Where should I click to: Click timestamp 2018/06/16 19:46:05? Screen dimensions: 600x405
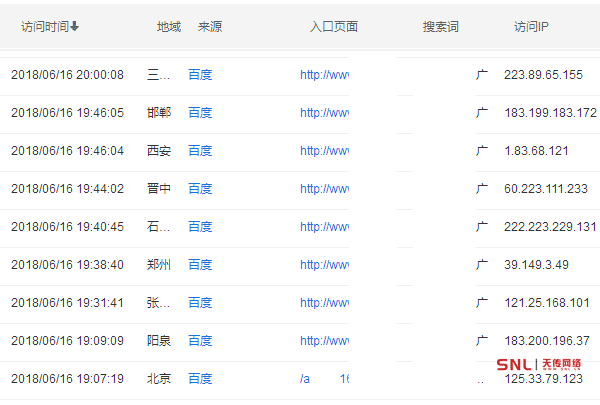pos(67,113)
